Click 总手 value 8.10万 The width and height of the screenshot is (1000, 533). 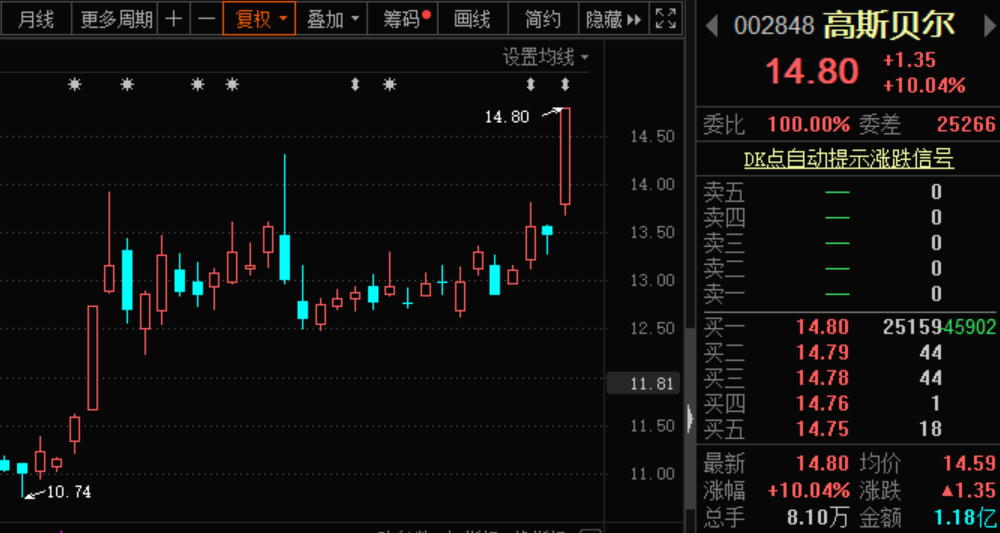[x=818, y=517]
